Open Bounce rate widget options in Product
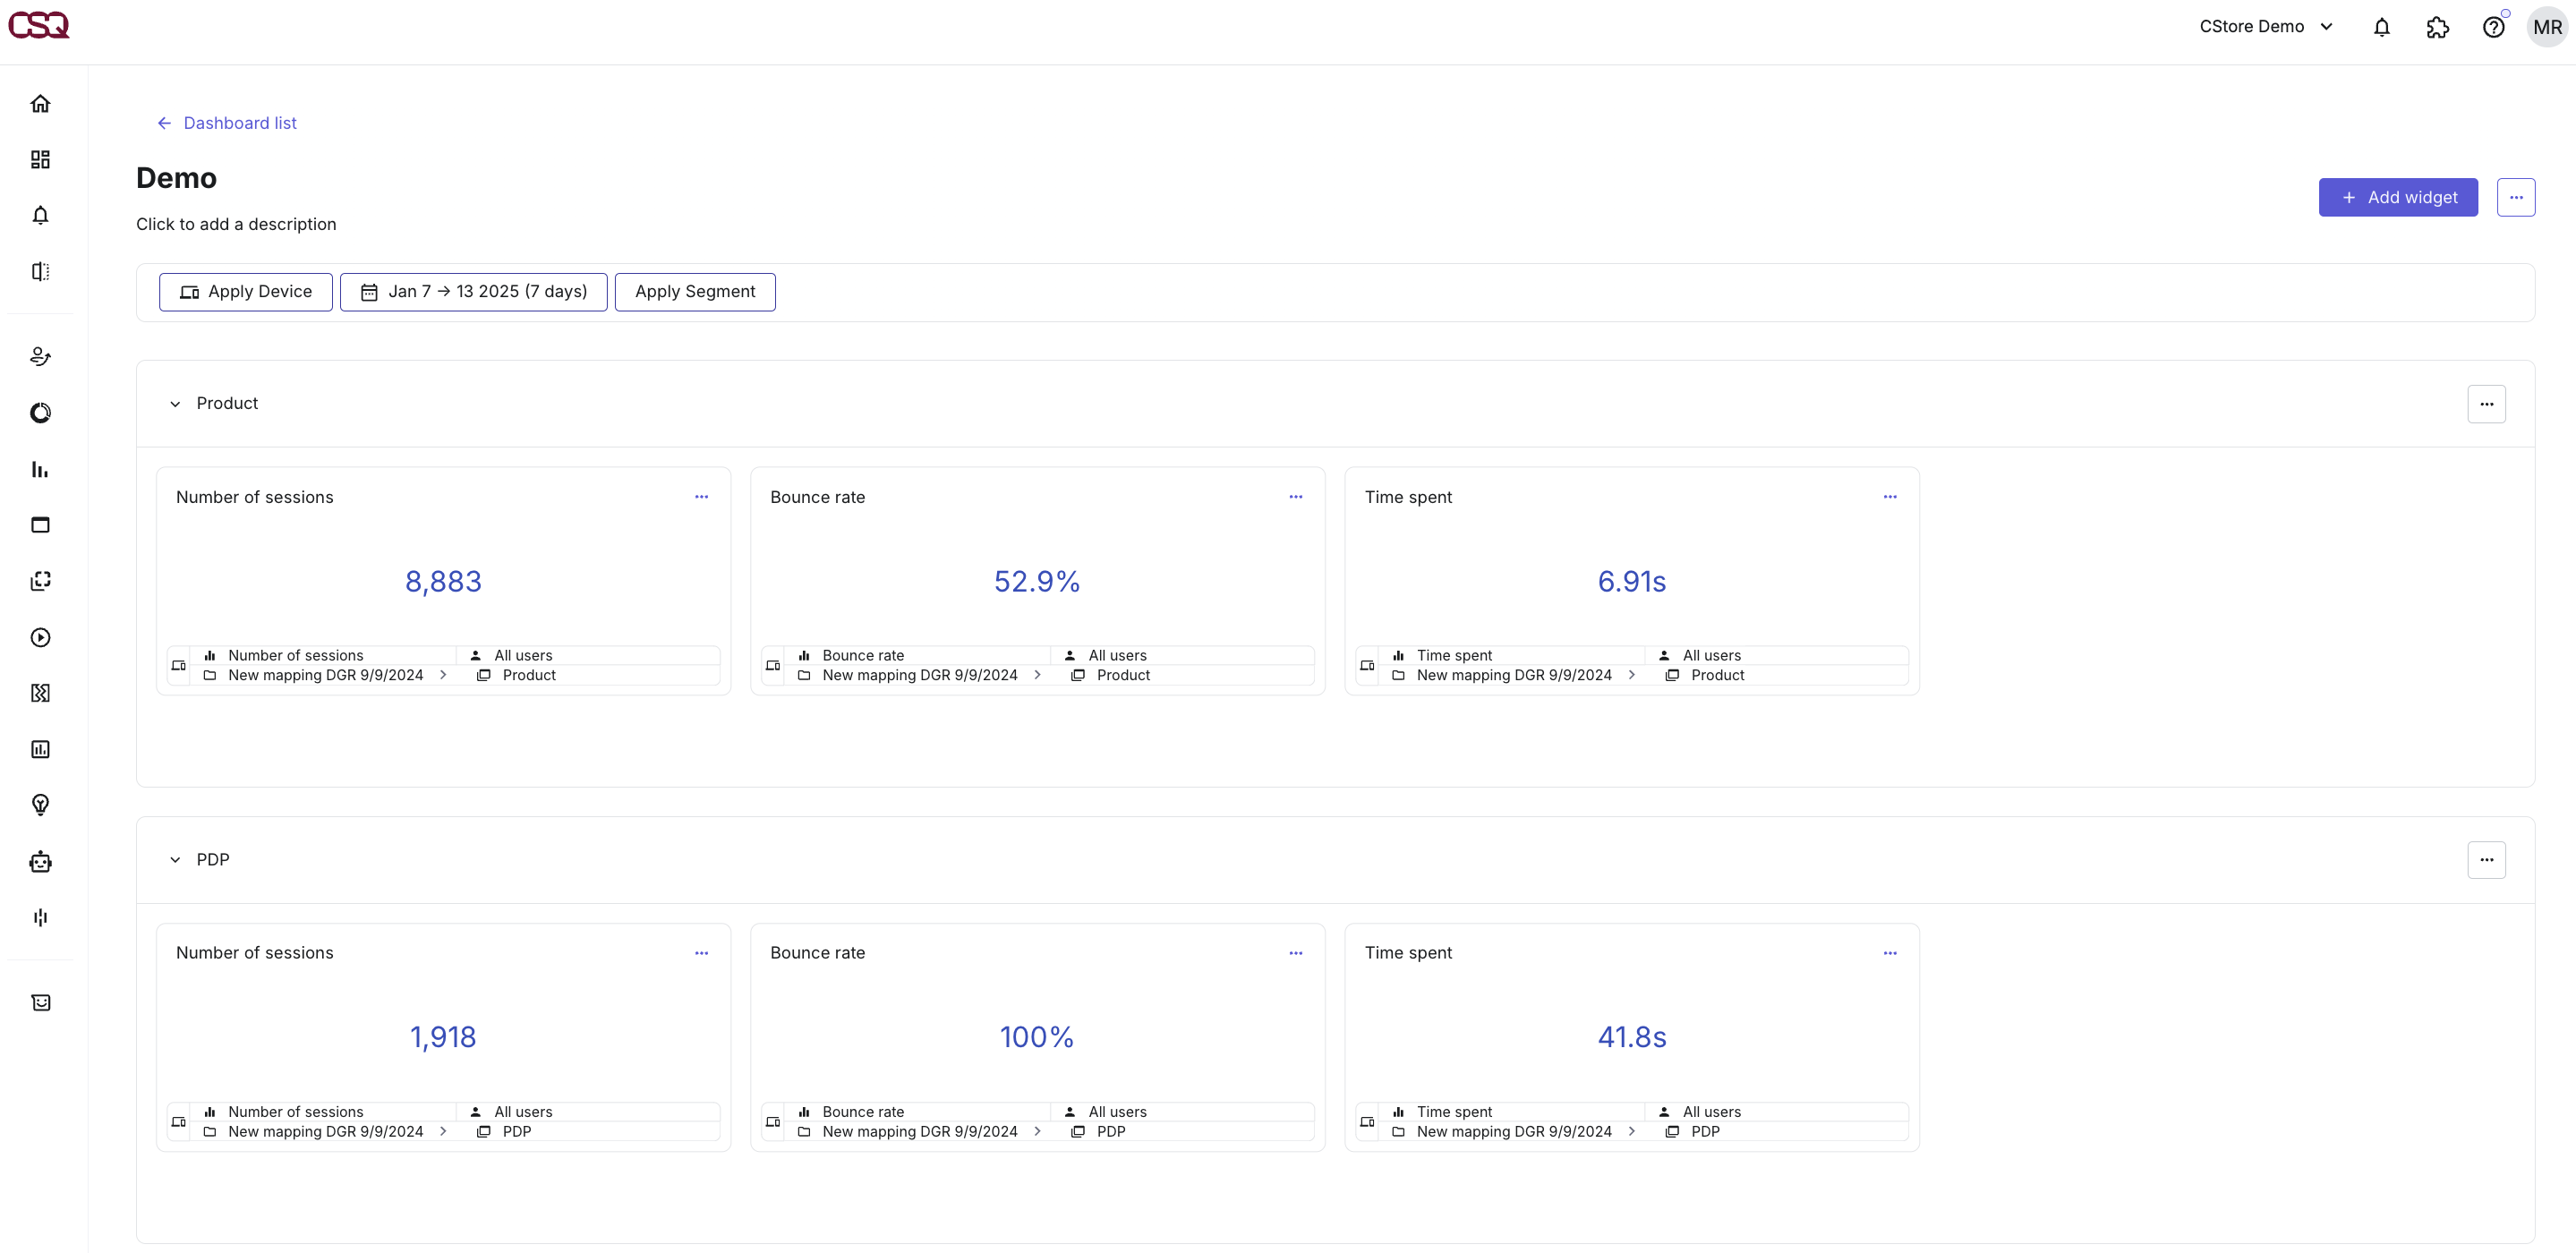The width and height of the screenshot is (2576, 1253). click(x=1295, y=497)
